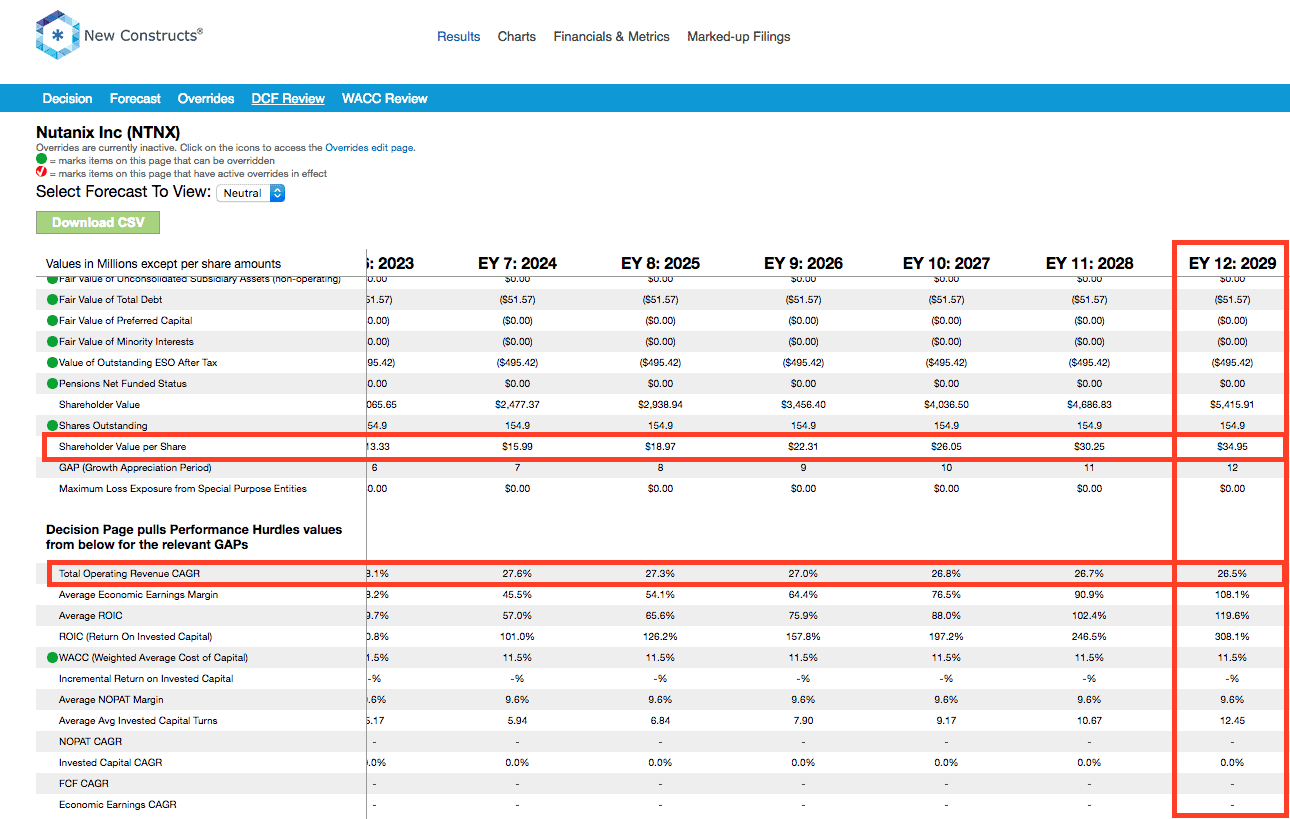The height and width of the screenshot is (819, 1290).
Task: Click the 308.1% ROIC cell
Action: (1232, 637)
